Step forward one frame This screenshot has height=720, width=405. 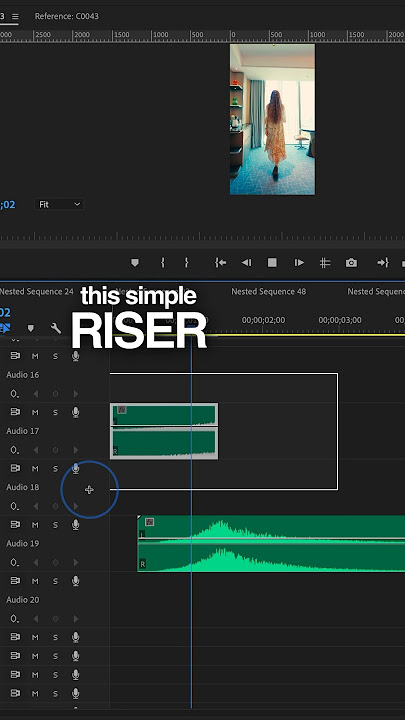[x=299, y=263]
